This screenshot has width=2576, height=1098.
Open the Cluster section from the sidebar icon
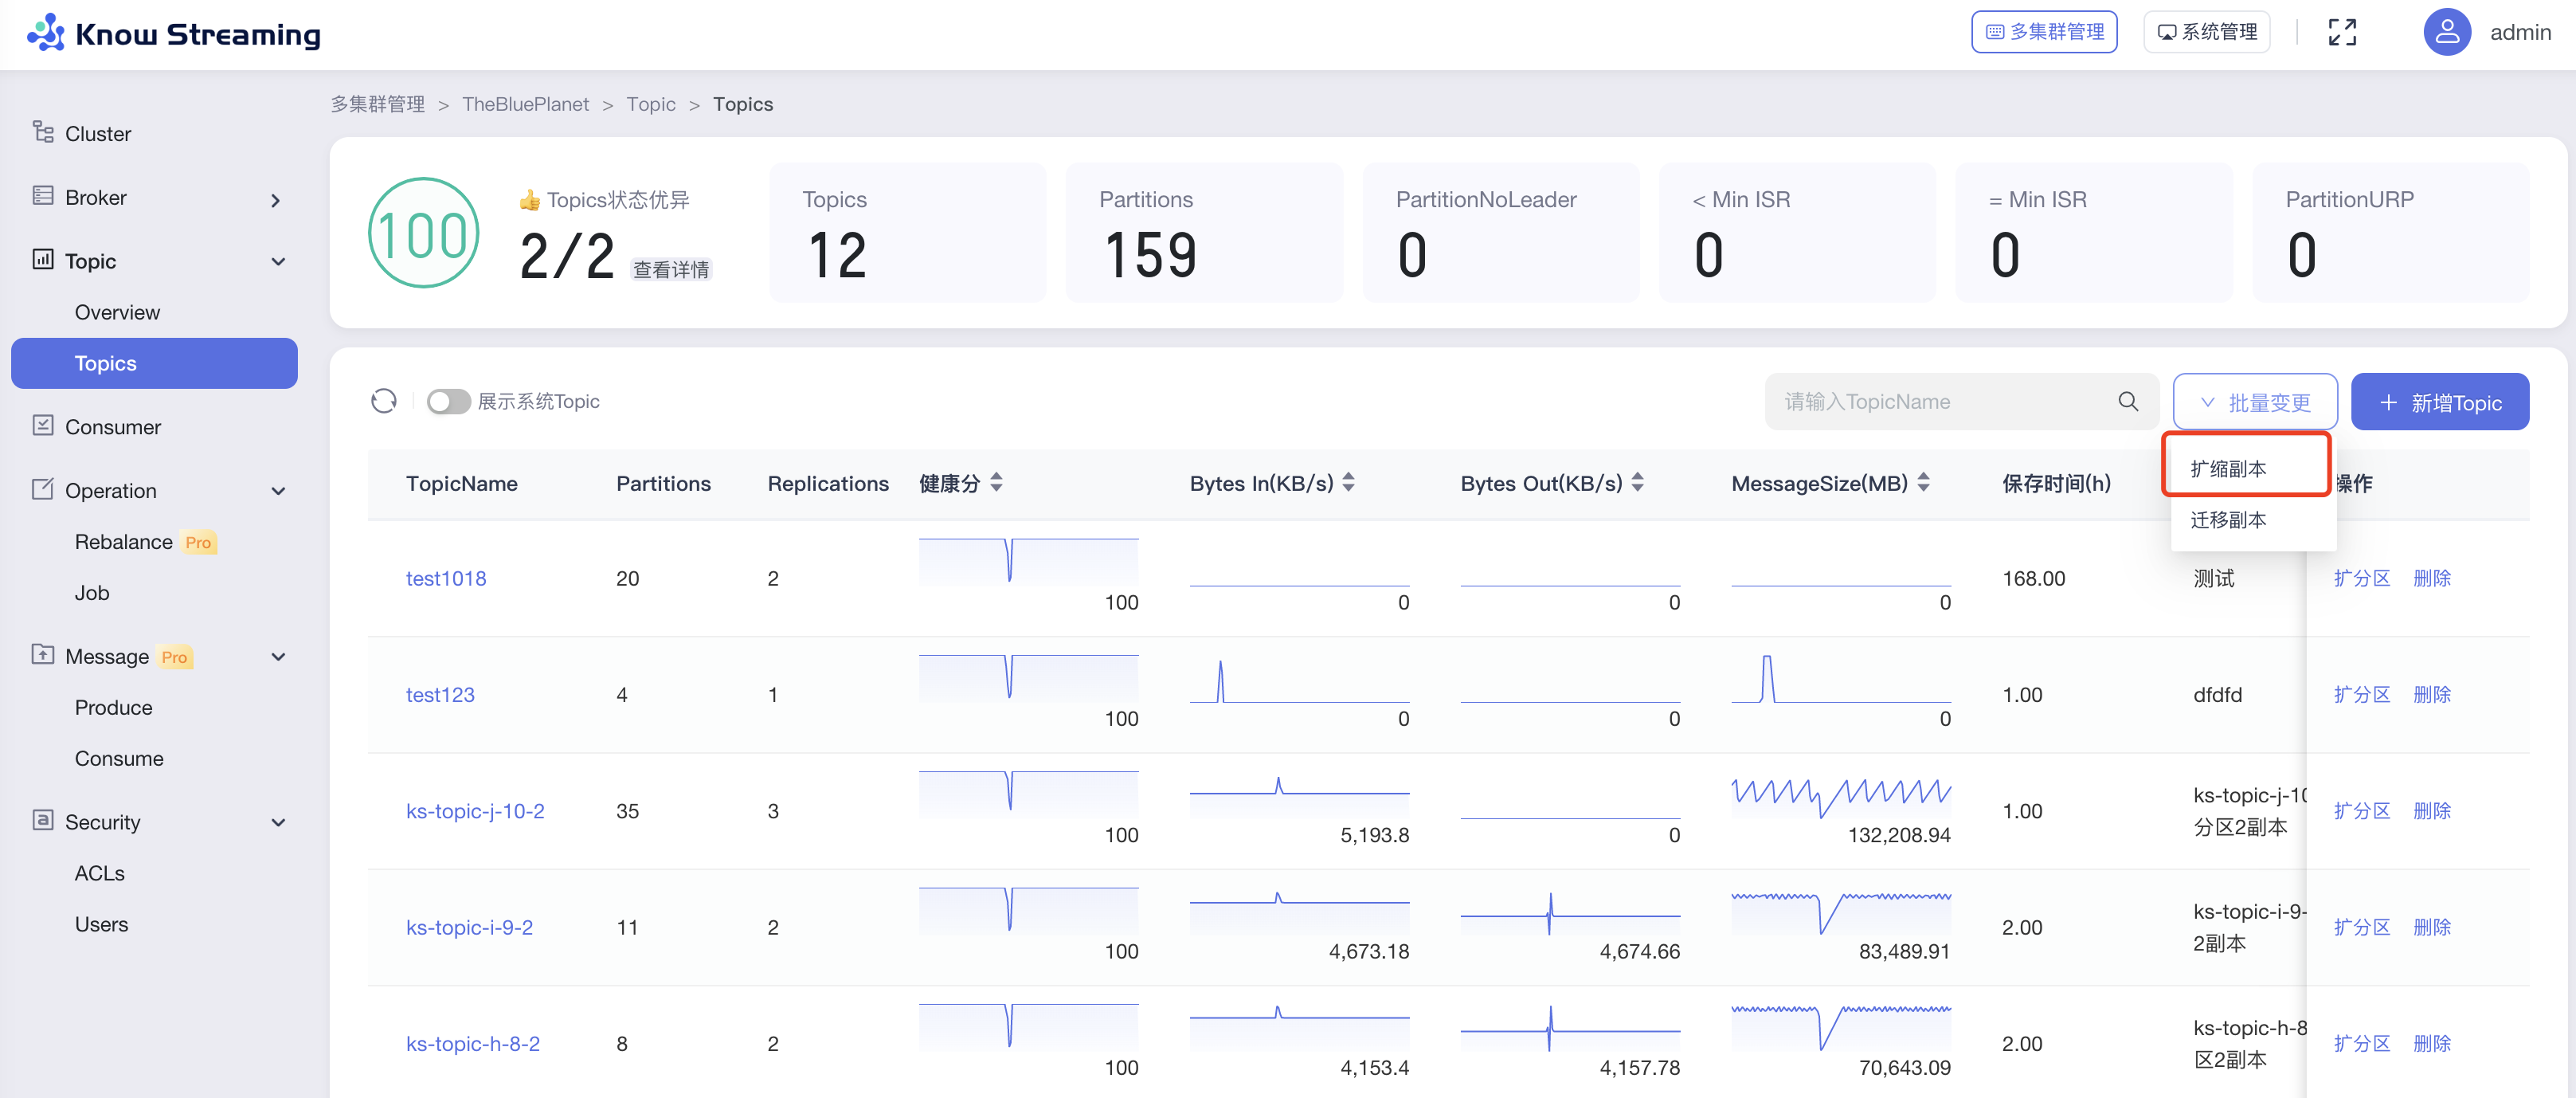[43, 132]
